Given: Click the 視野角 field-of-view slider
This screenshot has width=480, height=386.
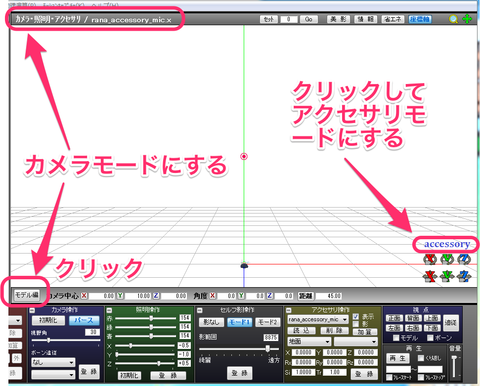Looking at the screenshot, I should pos(66,340).
